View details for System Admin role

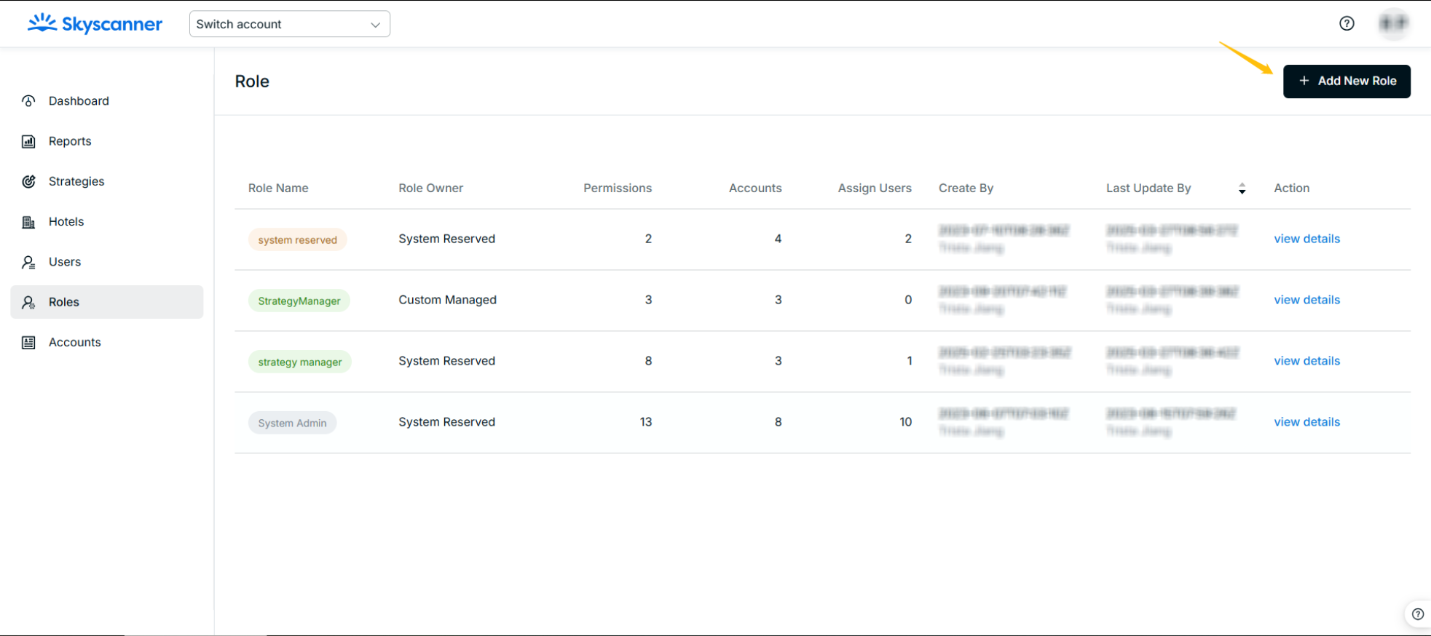pyautogui.click(x=1307, y=422)
